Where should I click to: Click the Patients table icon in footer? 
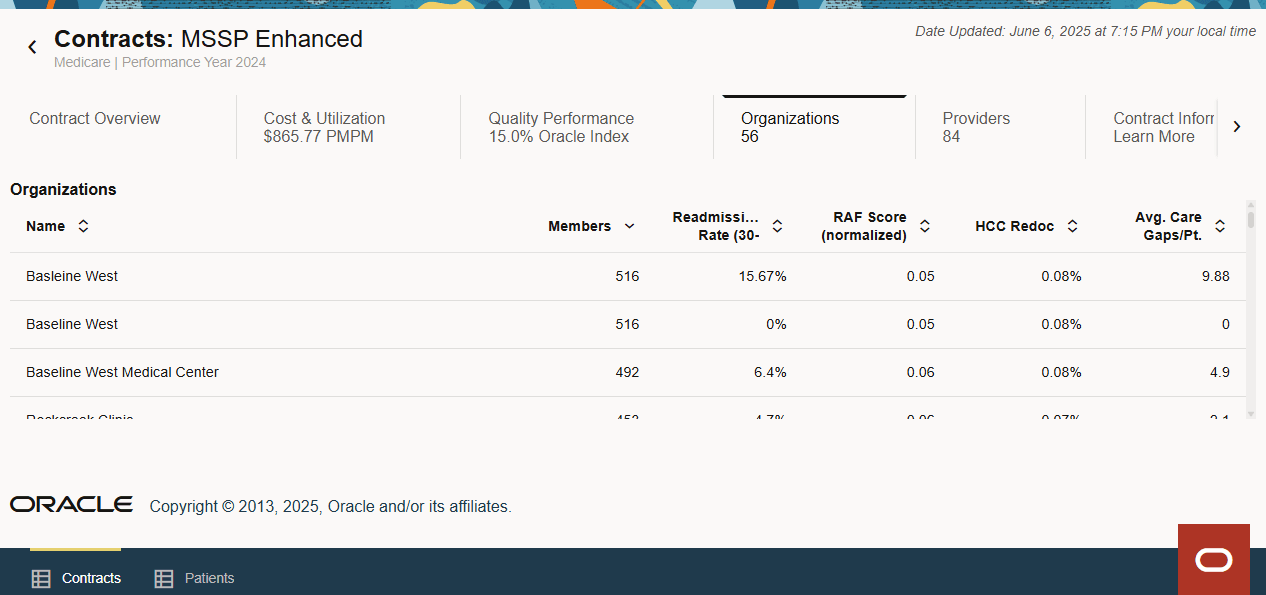pyautogui.click(x=164, y=578)
